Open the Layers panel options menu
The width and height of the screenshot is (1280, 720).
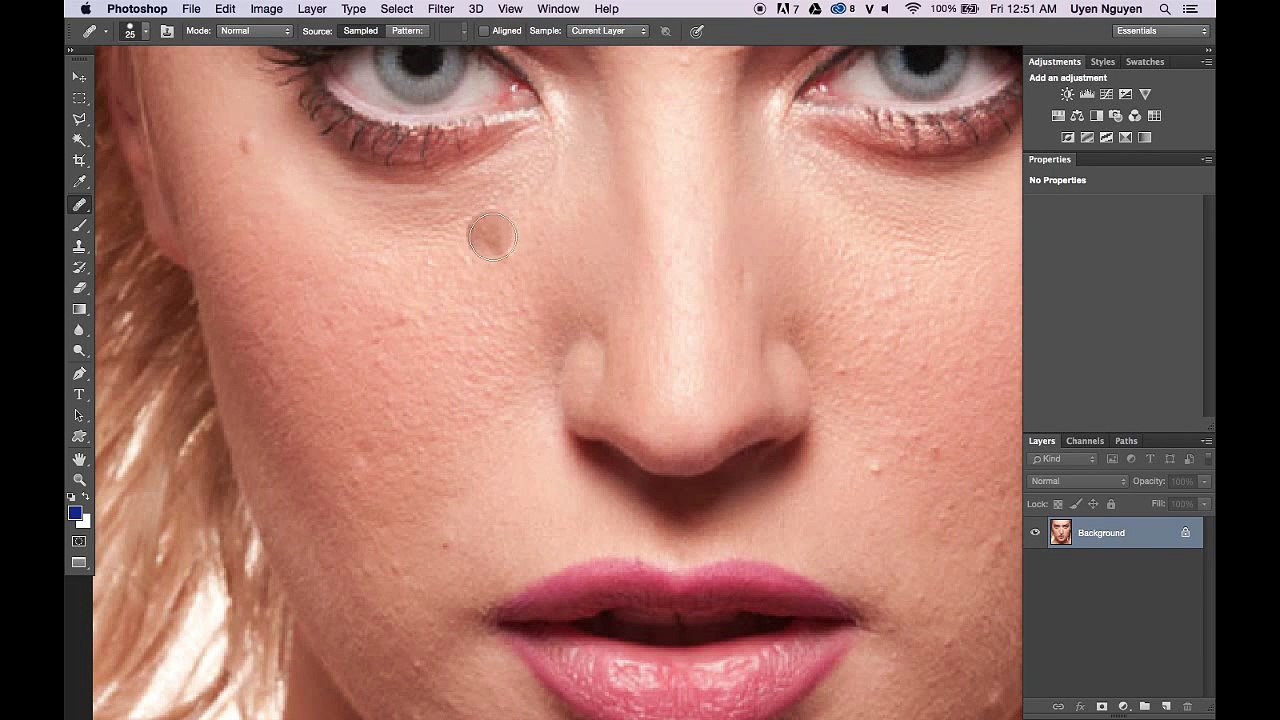(1207, 441)
